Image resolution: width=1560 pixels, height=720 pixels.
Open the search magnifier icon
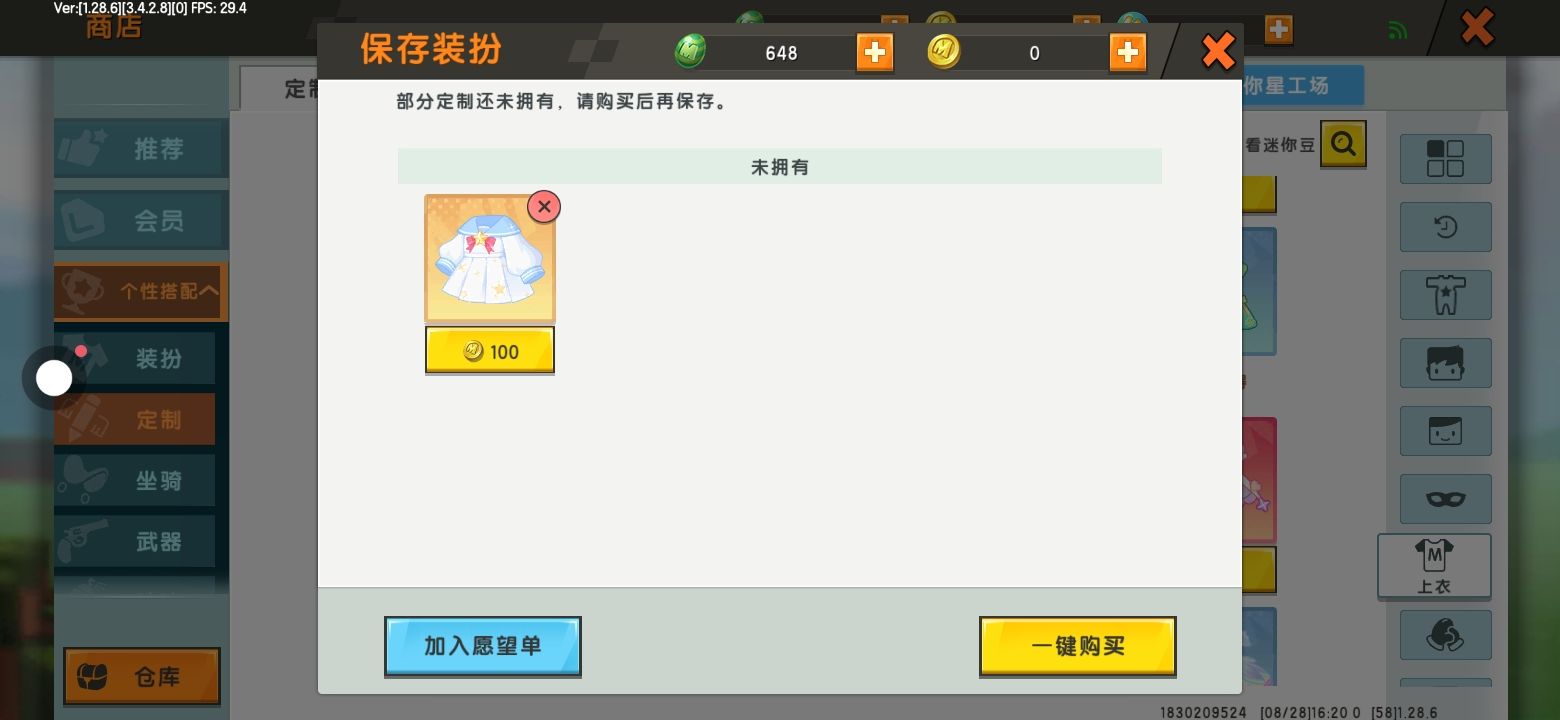pyautogui.click(x=1343, y=145)
